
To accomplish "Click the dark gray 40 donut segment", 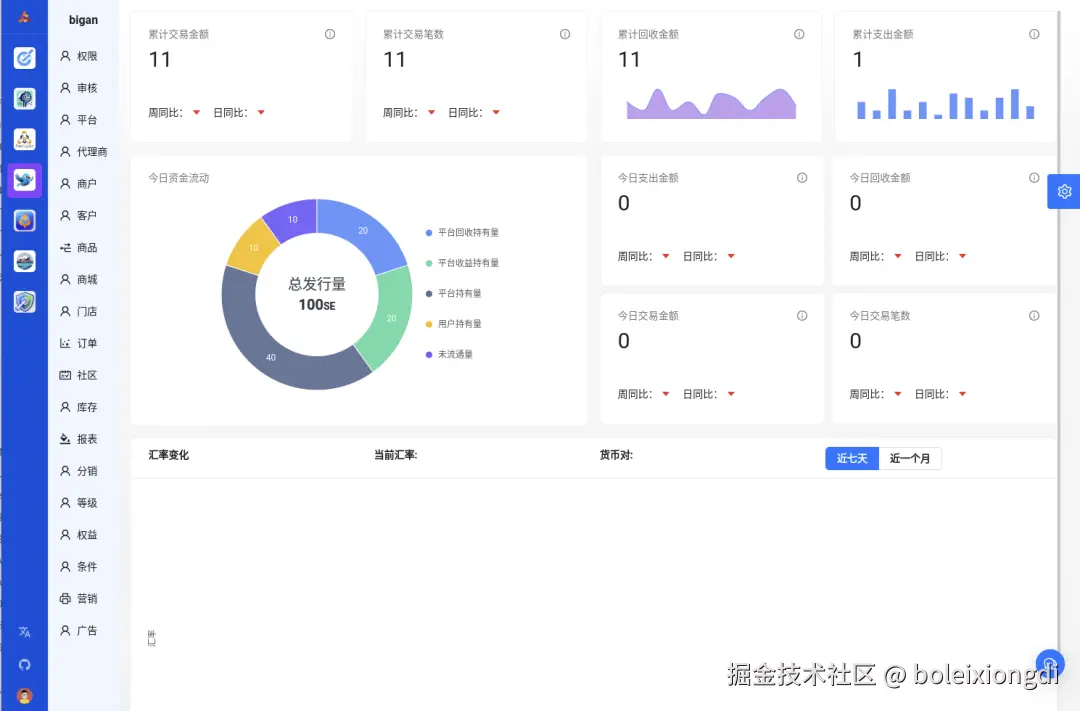I will (271, 357).
